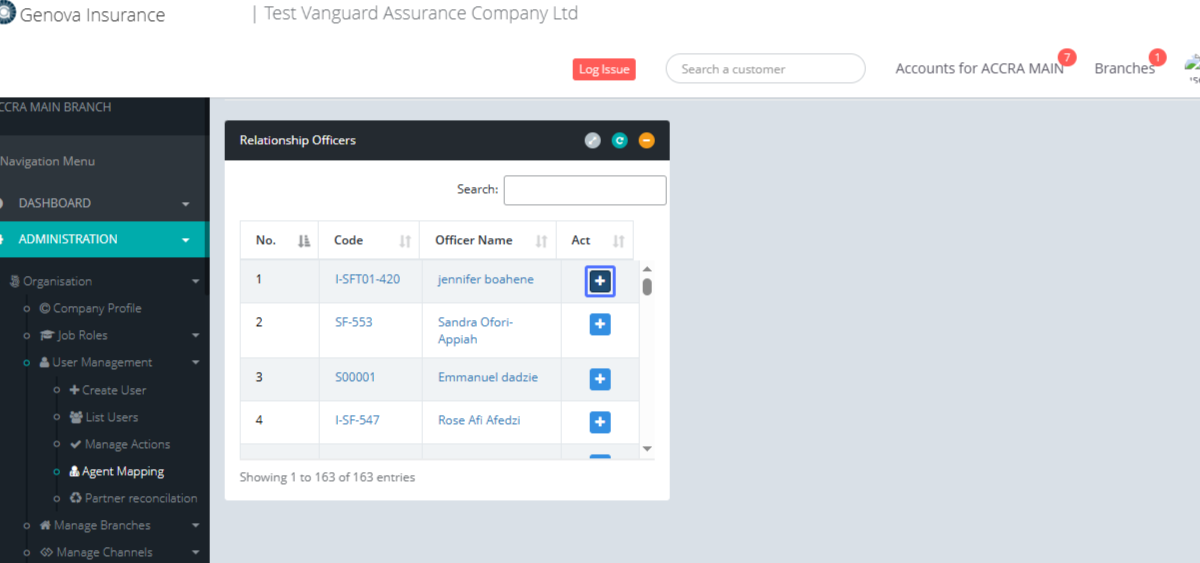Click the expand panel icon in Relationship Officers header
The width and height of the screenshot is (1200, 563).
pos(593,141)
